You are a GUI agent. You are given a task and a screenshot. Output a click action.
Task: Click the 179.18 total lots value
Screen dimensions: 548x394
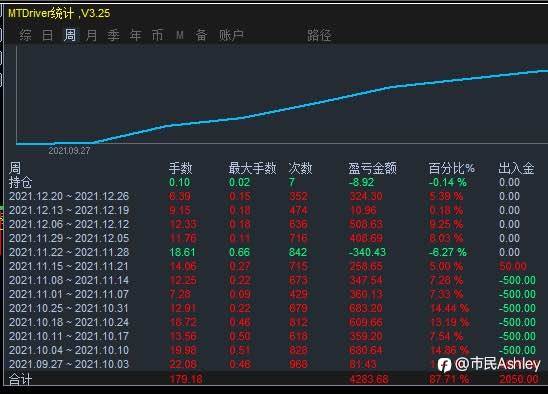point(186,379)
